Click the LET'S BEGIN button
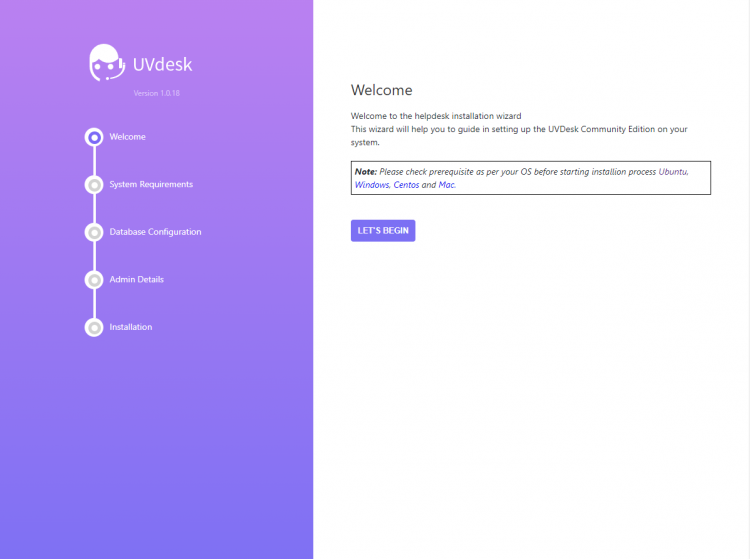This screenshot has height=559, width=750. pos(383,230)
